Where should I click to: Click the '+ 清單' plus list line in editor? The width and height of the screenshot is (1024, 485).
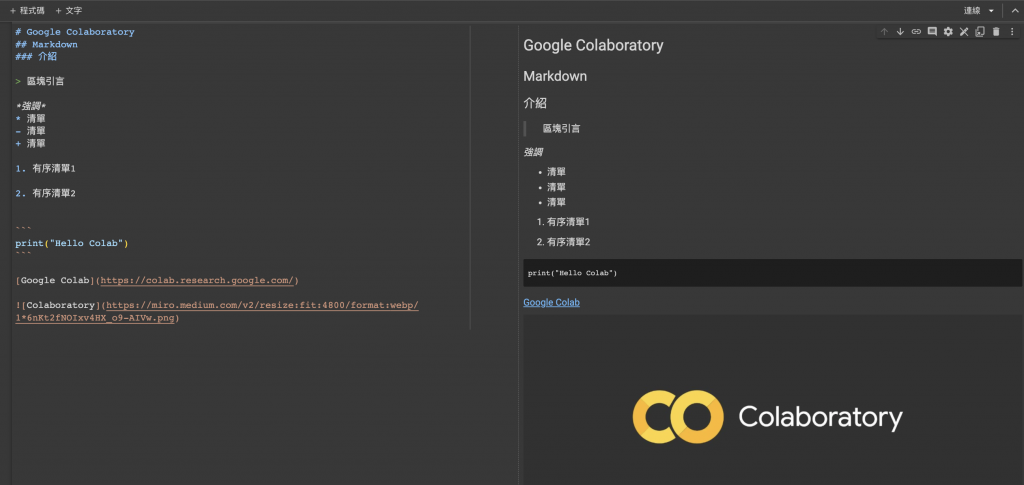tap(31, 144)
